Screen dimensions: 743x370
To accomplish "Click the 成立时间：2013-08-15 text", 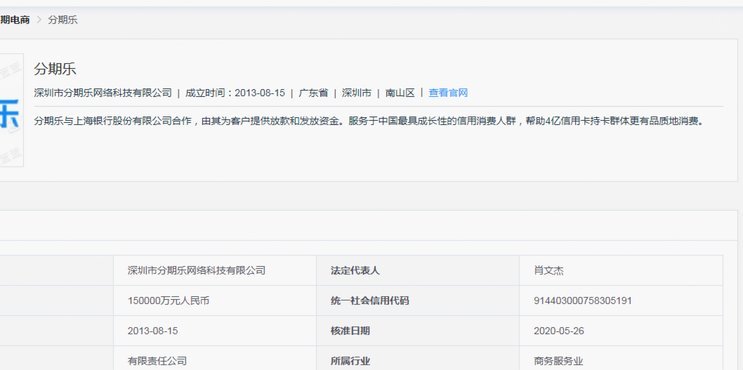I will tap(235, 93).
